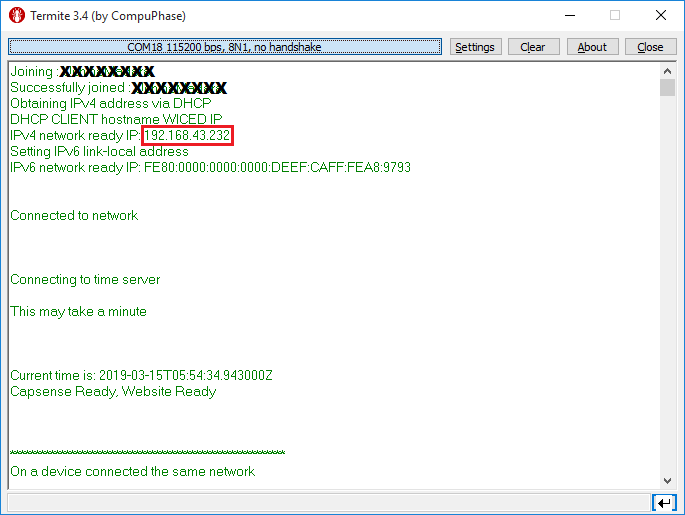
Task: Minimize the Termite window
Action: [x=570, y=15]
